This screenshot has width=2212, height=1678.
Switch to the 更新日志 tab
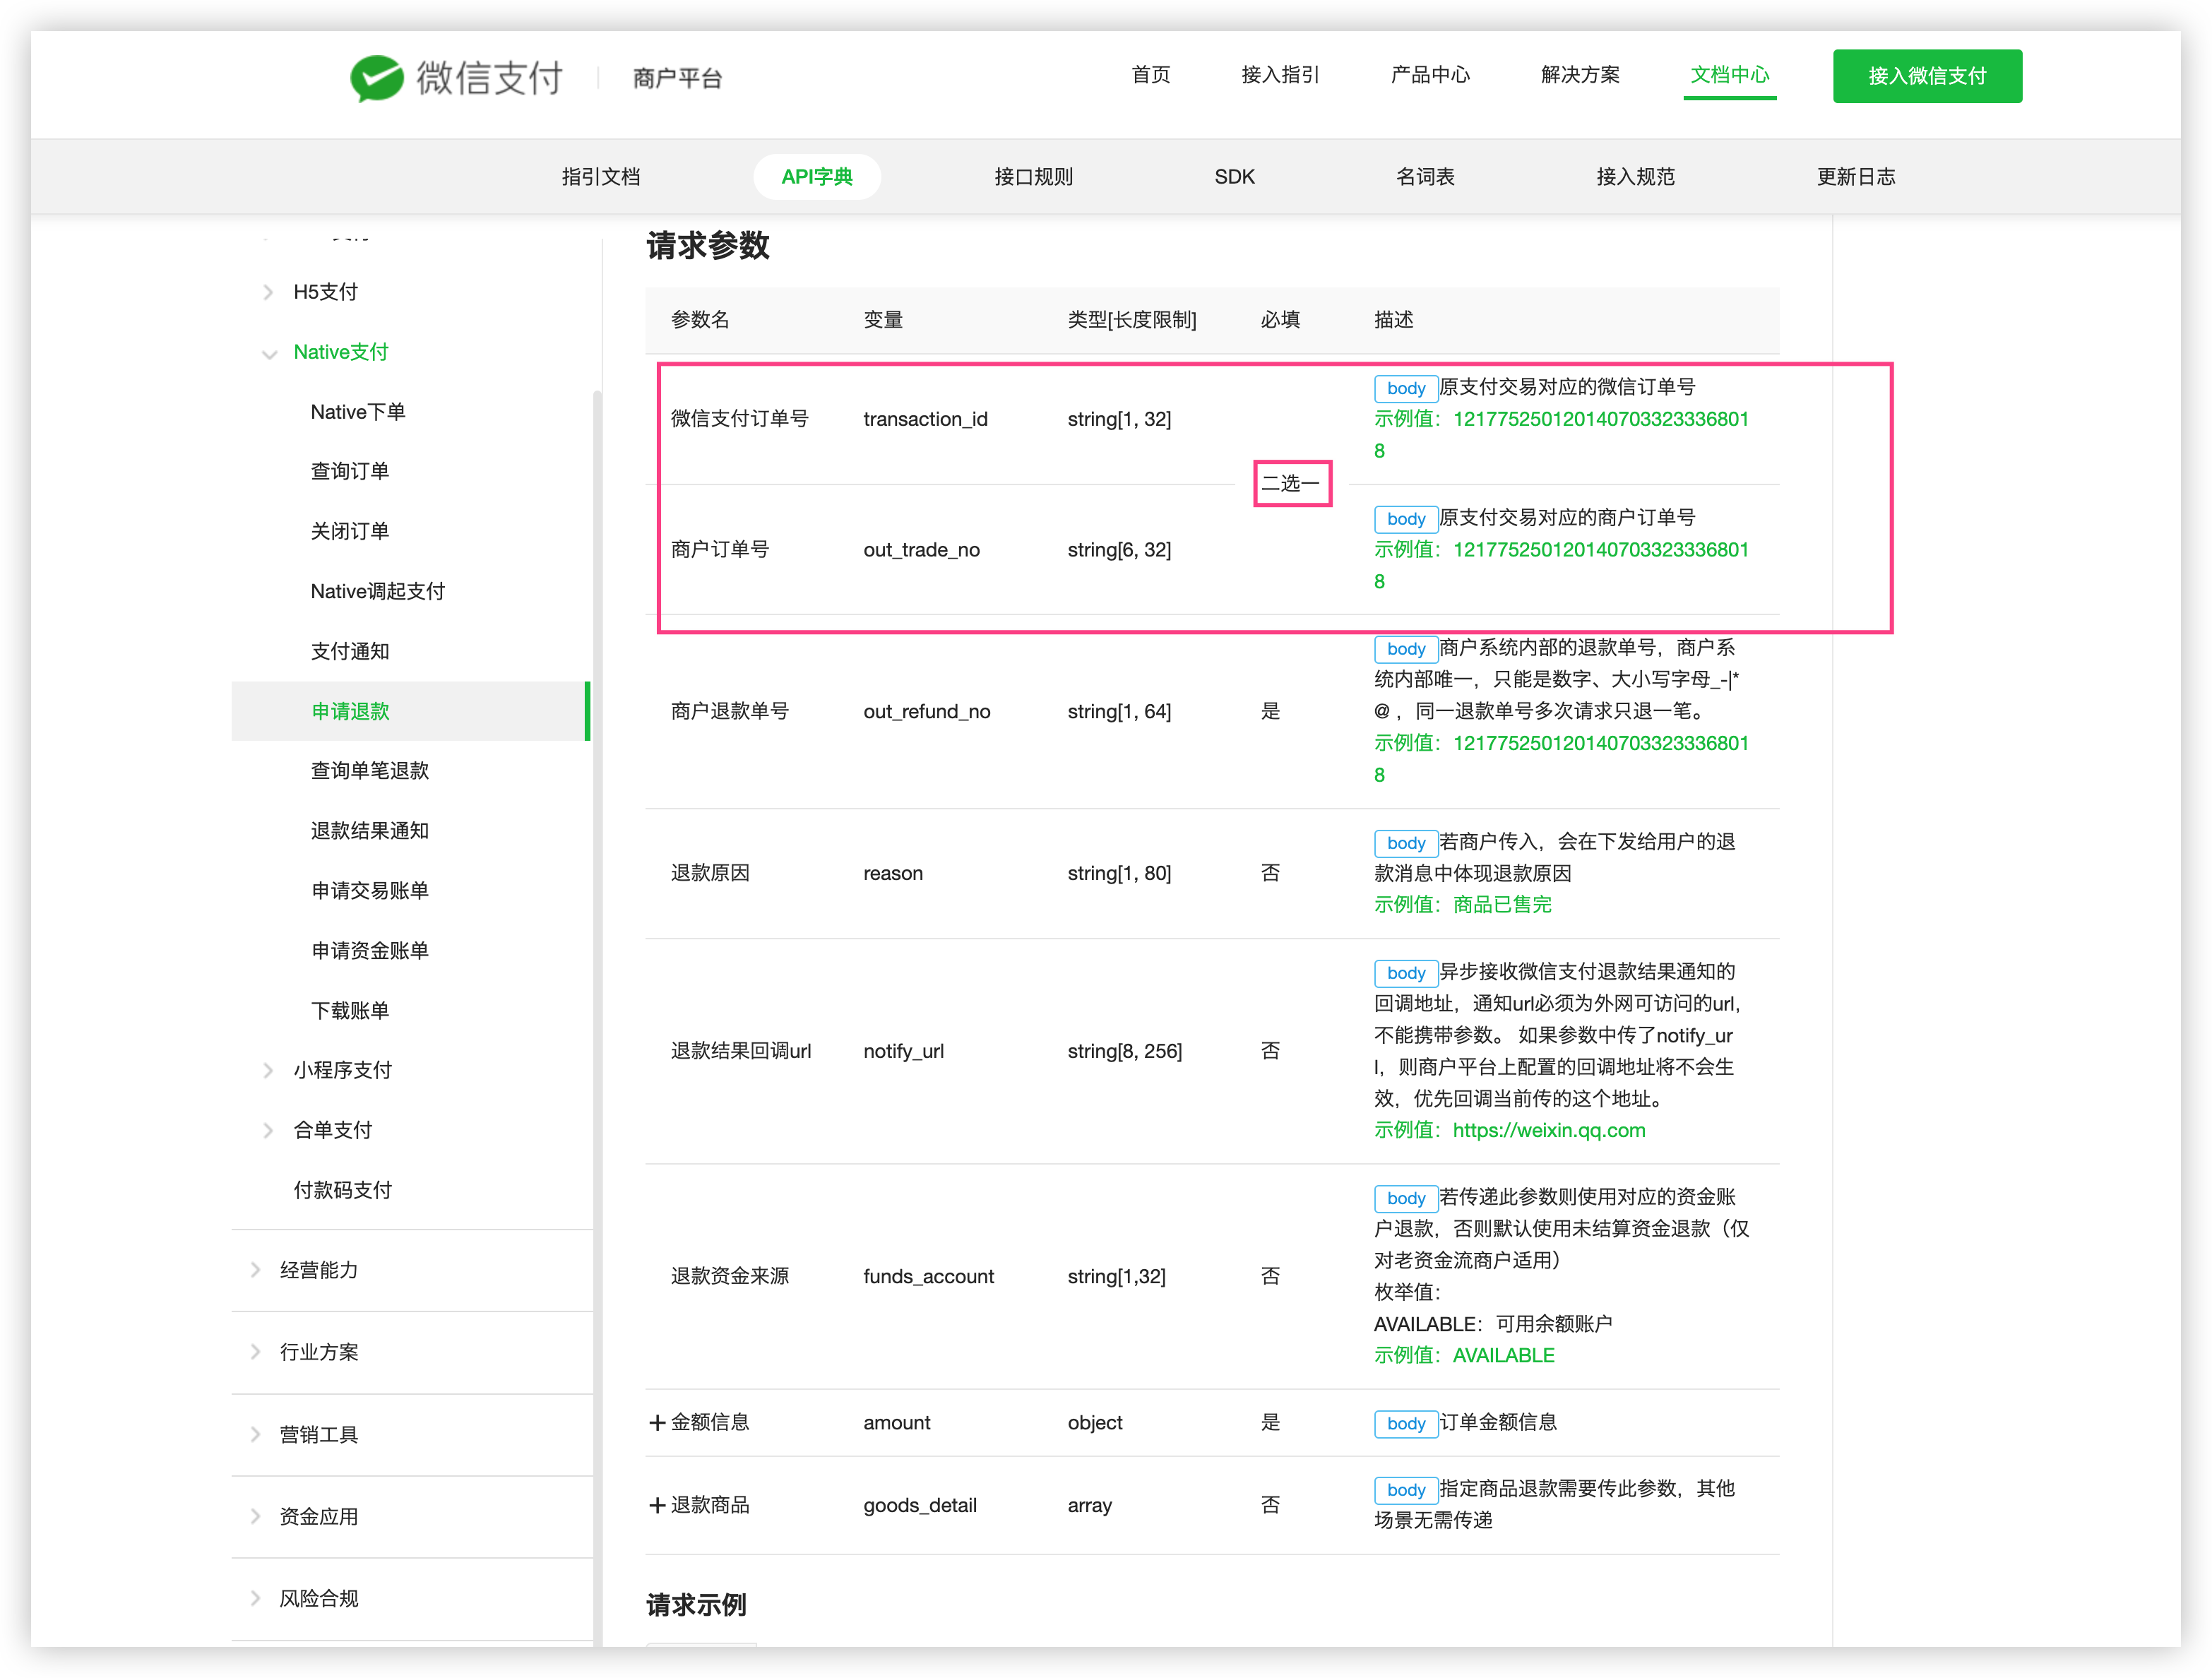coord(1856,177)
